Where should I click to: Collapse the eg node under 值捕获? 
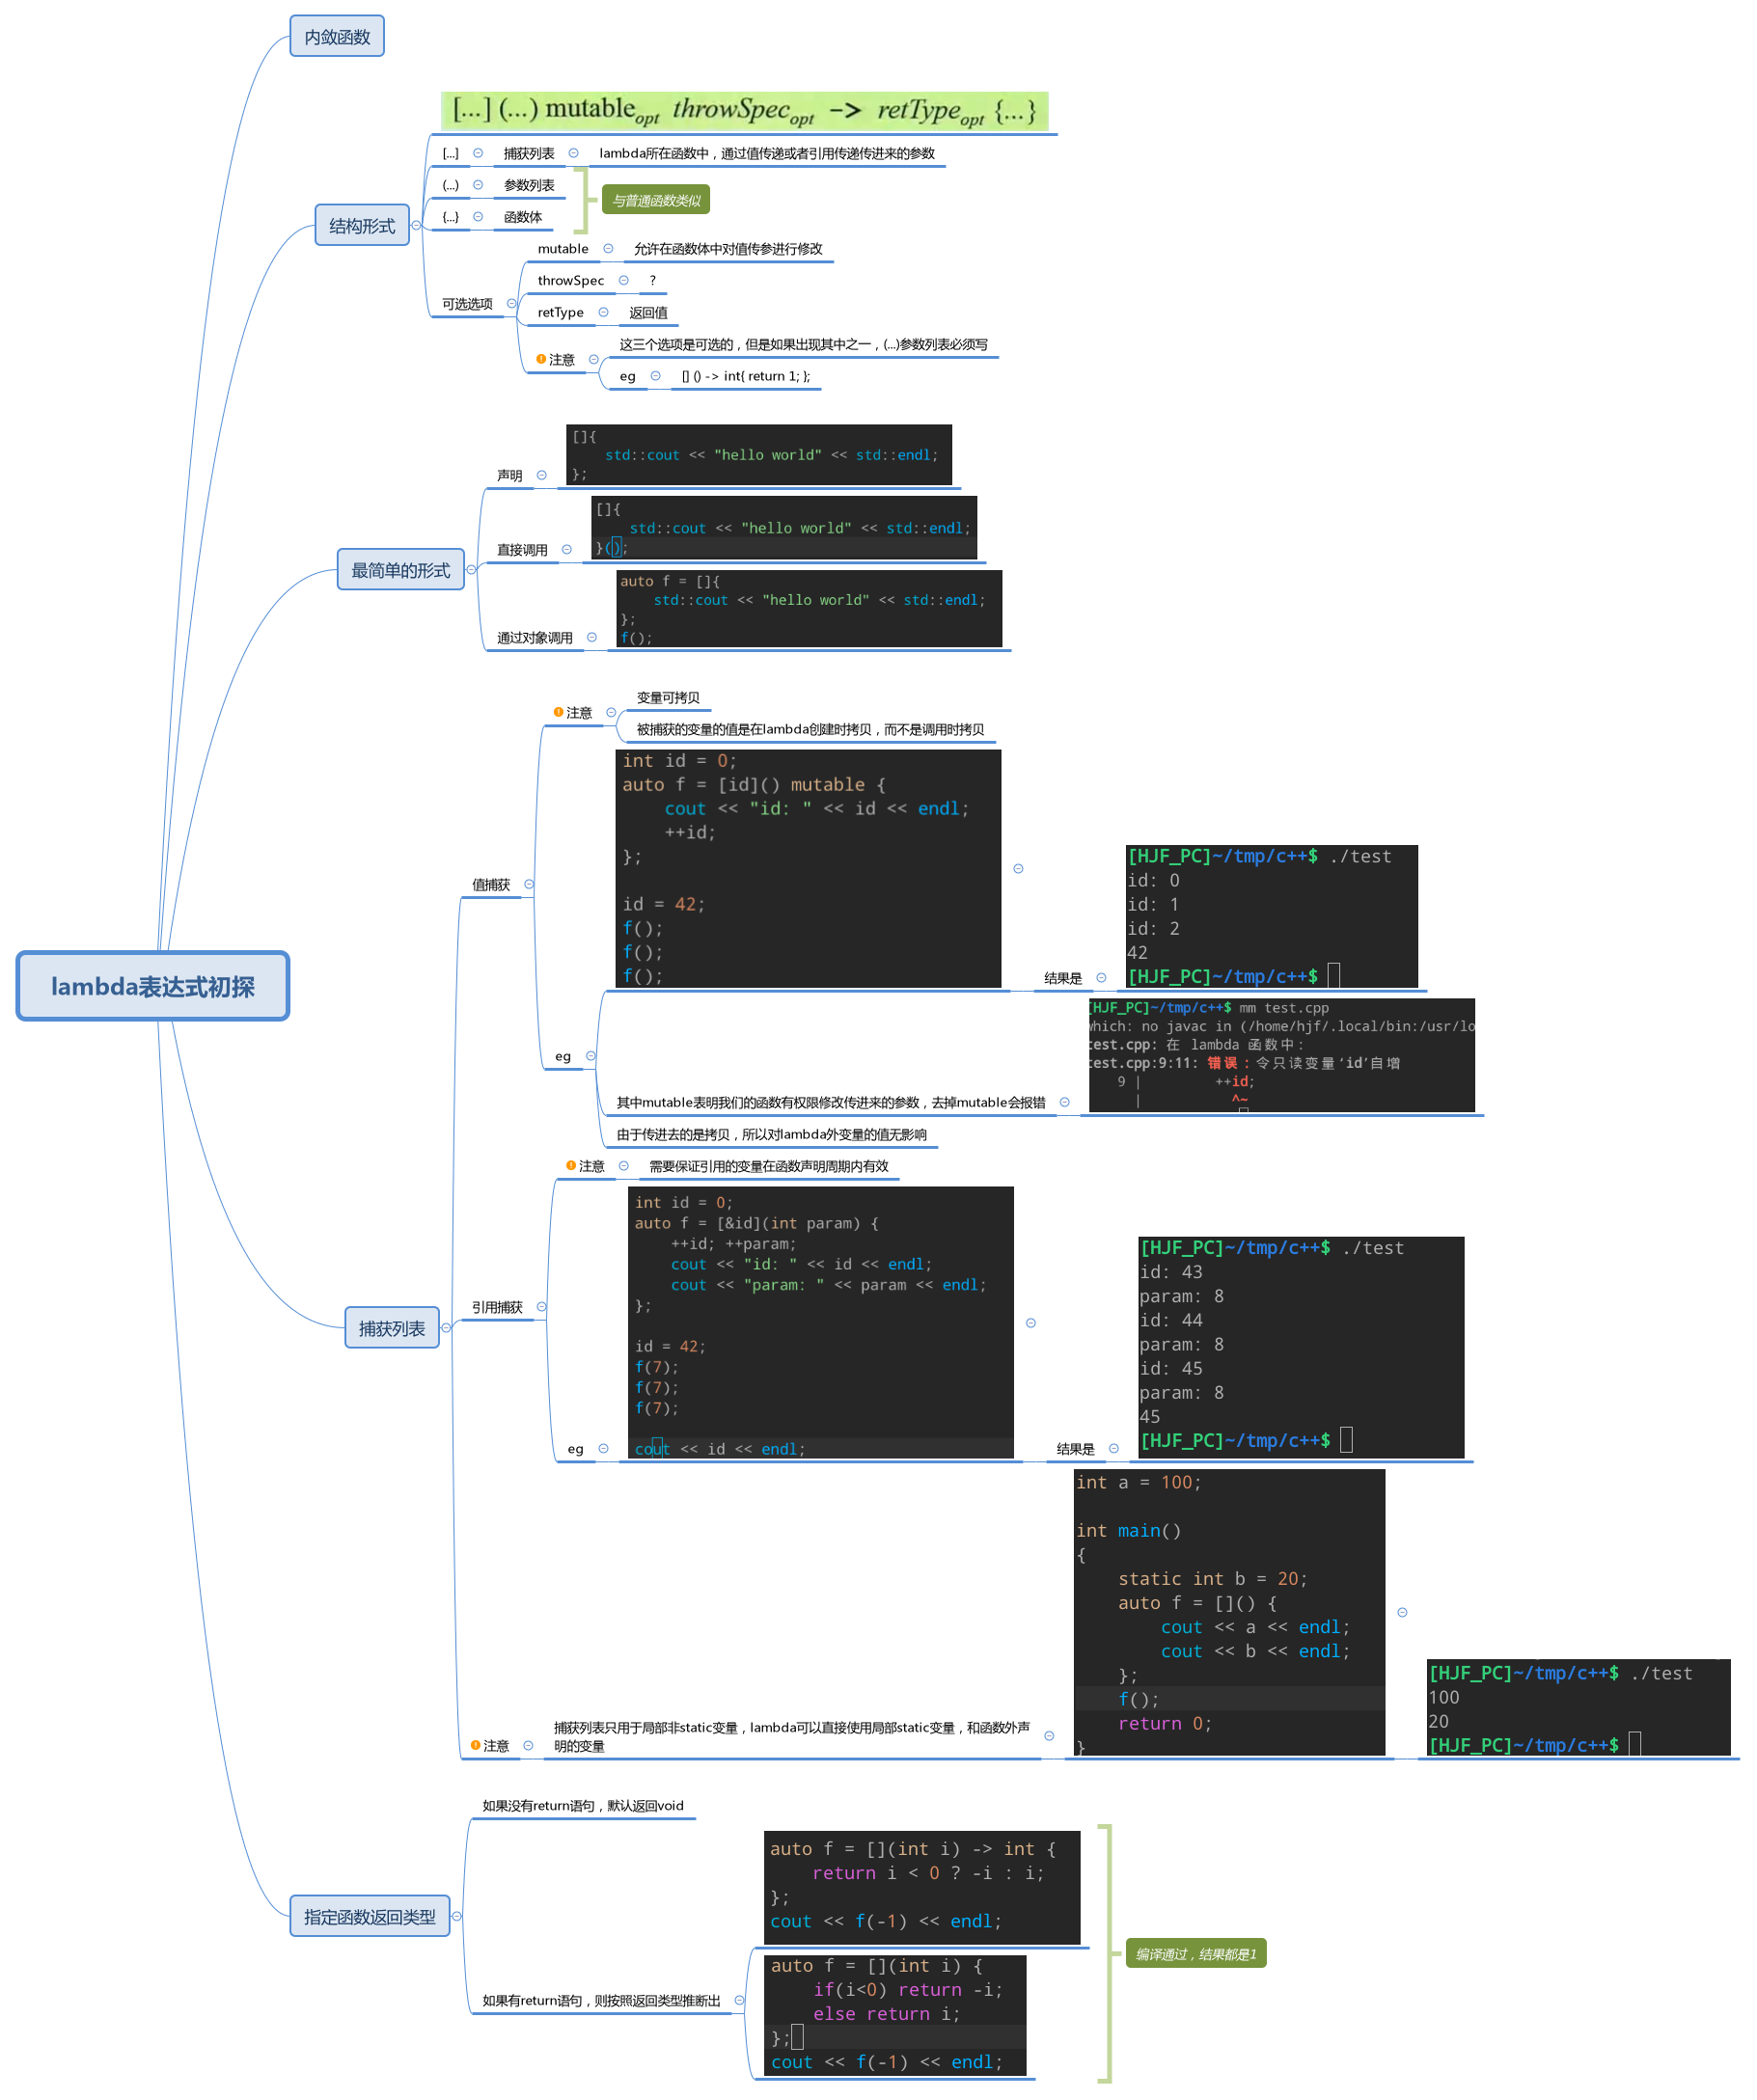(591, 1056)
